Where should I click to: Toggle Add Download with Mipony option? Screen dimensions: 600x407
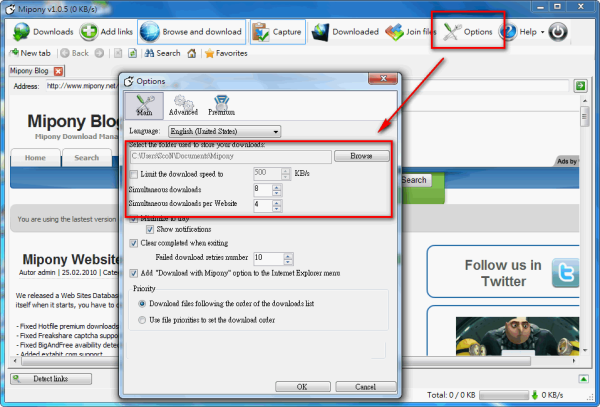[134, 273]
